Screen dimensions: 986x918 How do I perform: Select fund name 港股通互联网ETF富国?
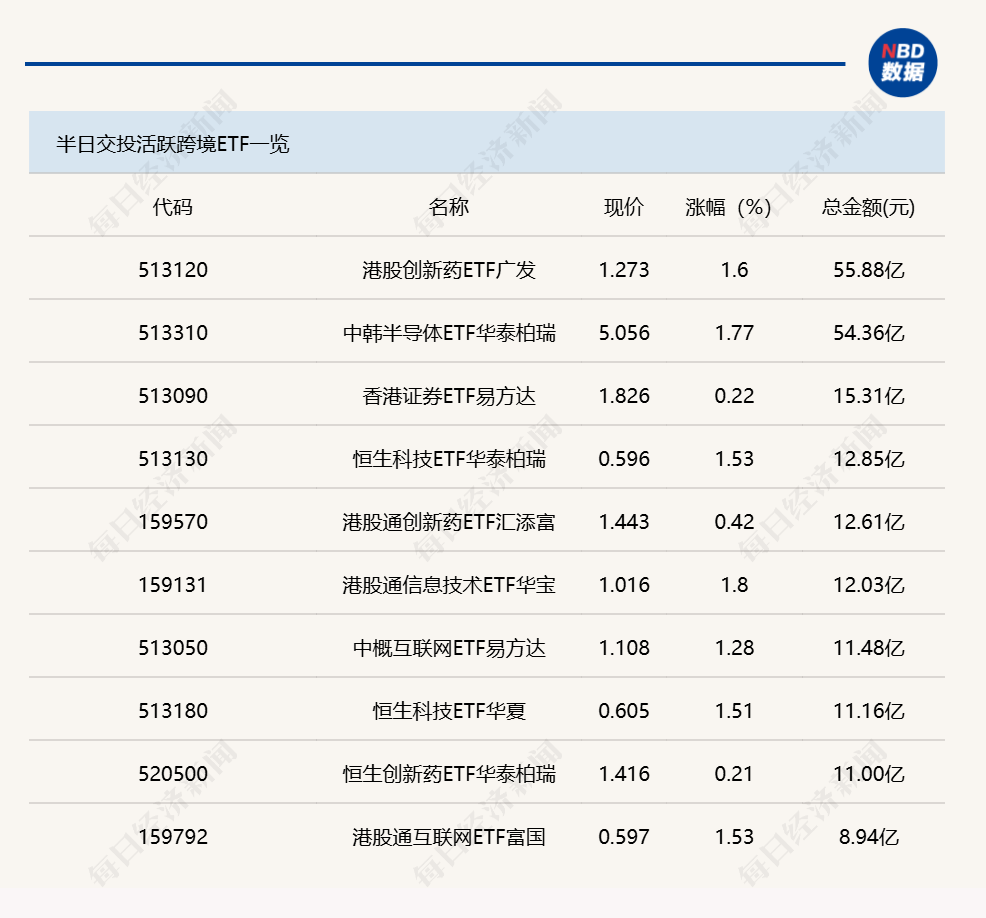pyautogui.click(x=449, y=836)
